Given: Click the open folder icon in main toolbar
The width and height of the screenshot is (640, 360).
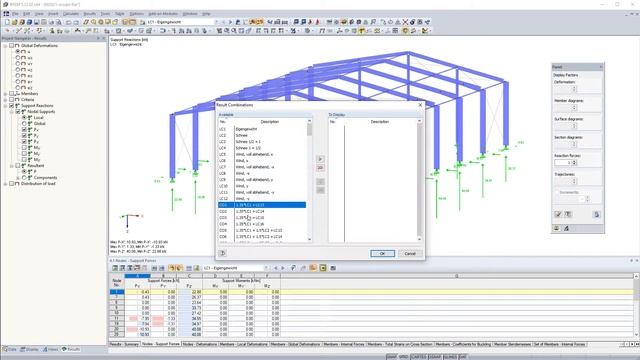Looking at the screenshot, I should click(x=14, y=22).
